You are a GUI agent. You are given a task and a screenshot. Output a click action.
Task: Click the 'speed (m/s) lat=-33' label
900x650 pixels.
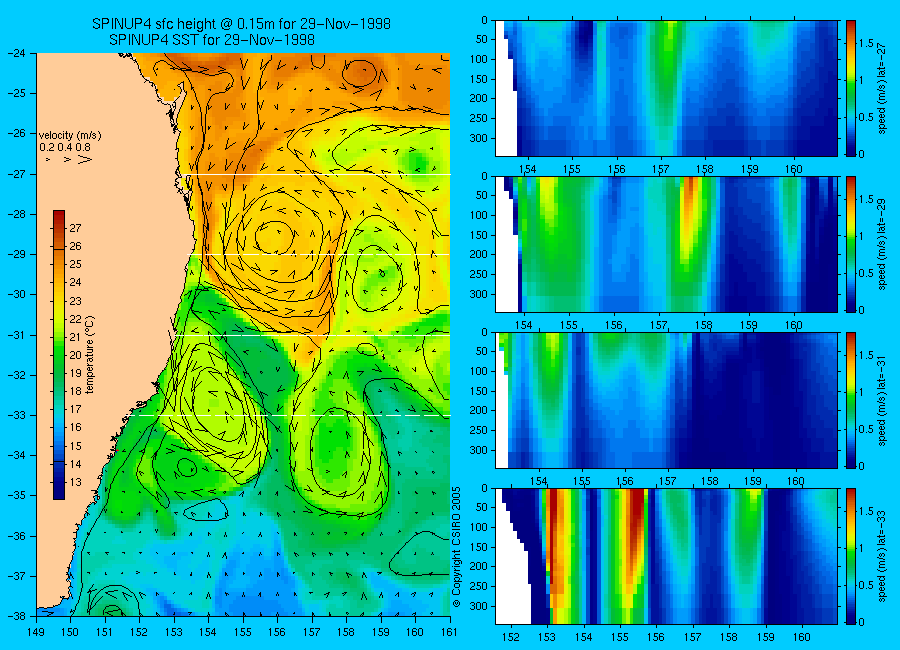coord(882,556)
